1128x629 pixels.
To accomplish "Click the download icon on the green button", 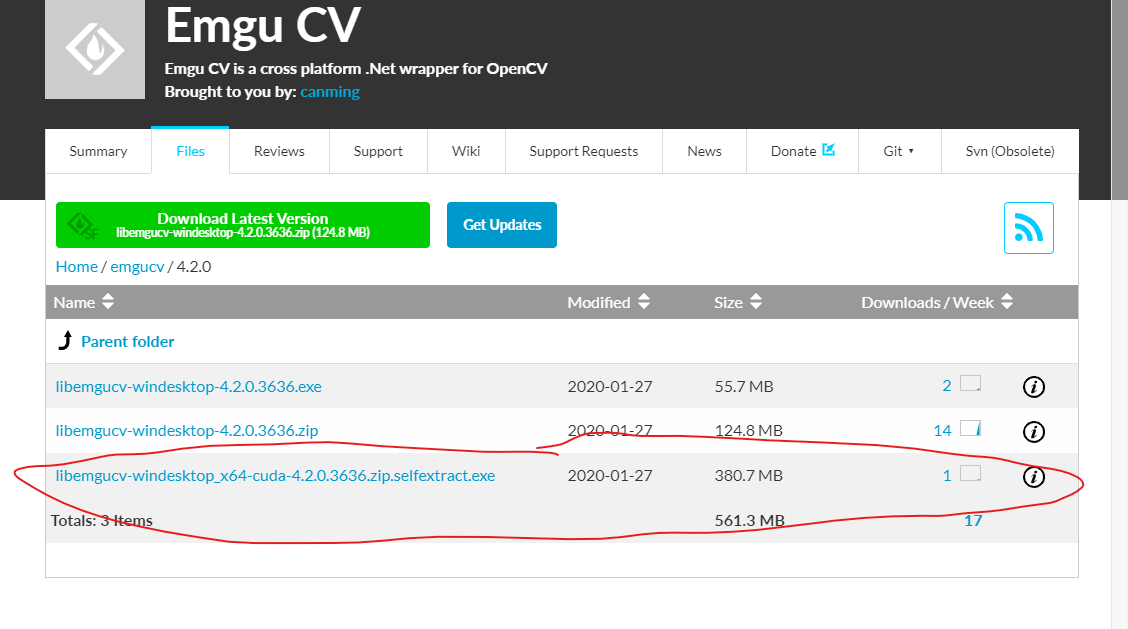I will (83, 225).
